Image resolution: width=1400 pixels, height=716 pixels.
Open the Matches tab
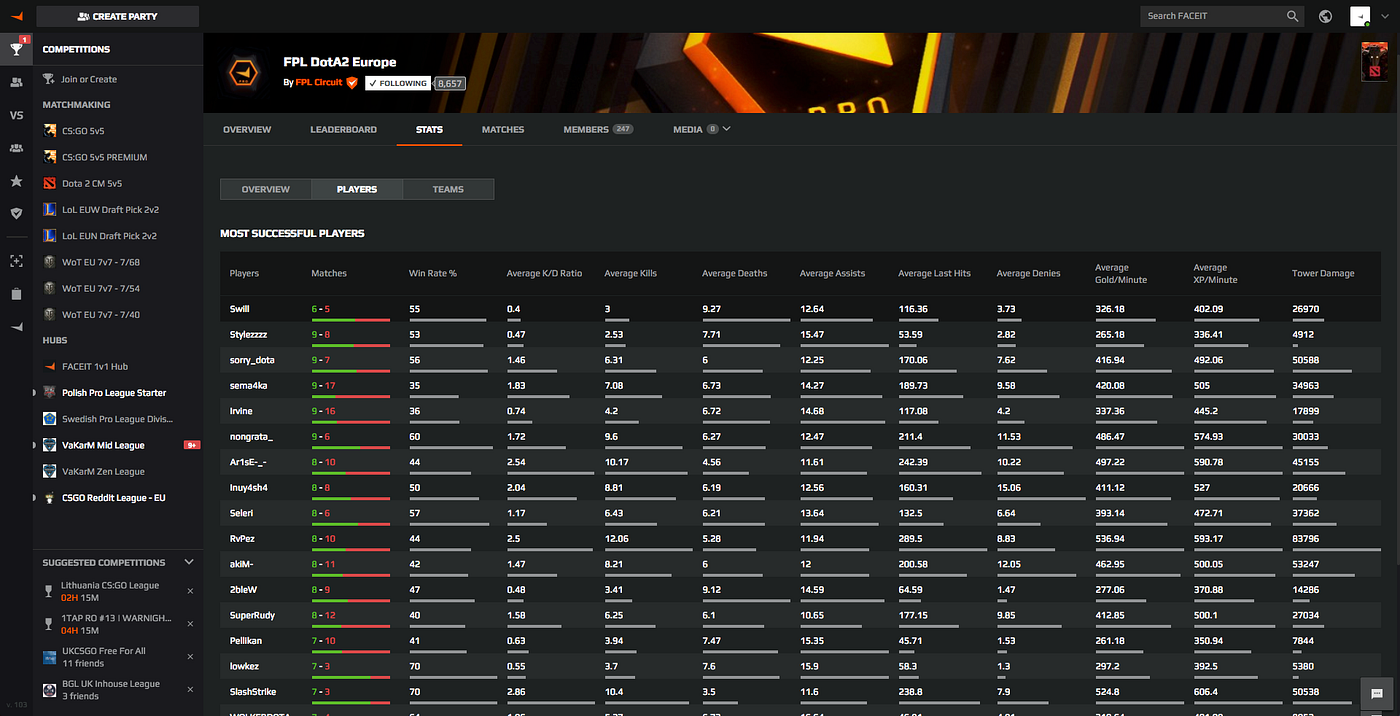point(502,130)
